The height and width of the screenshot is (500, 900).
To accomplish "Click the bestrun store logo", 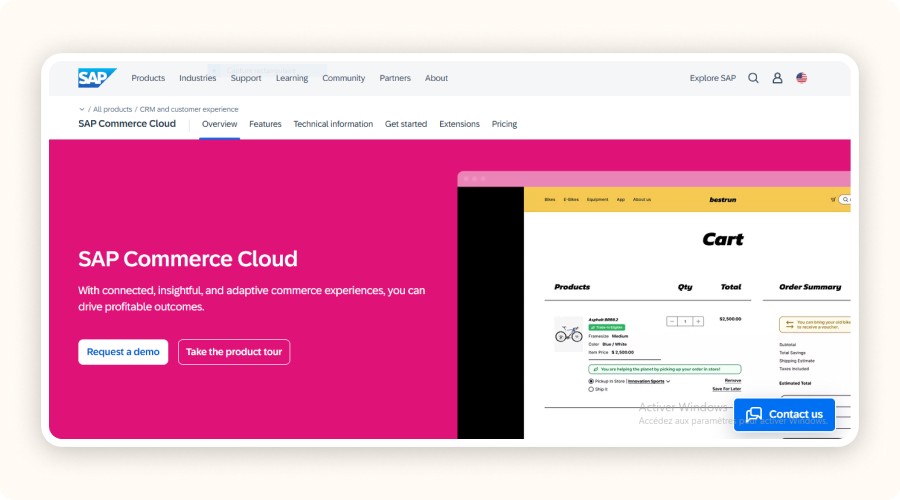I will click(x=723, y=200).
